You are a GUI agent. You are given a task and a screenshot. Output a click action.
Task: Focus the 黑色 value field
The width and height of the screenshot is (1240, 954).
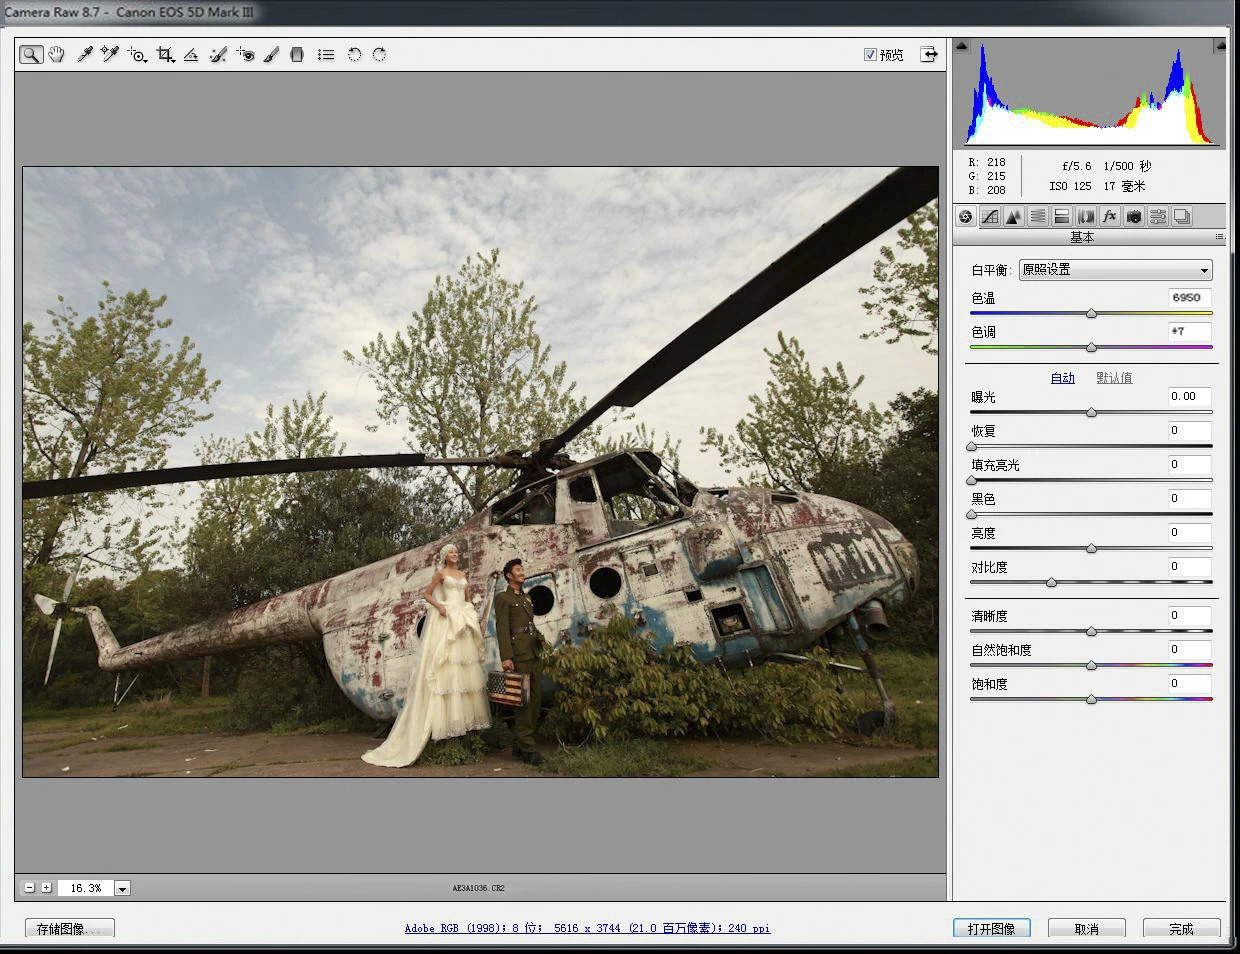point(1189,498)
